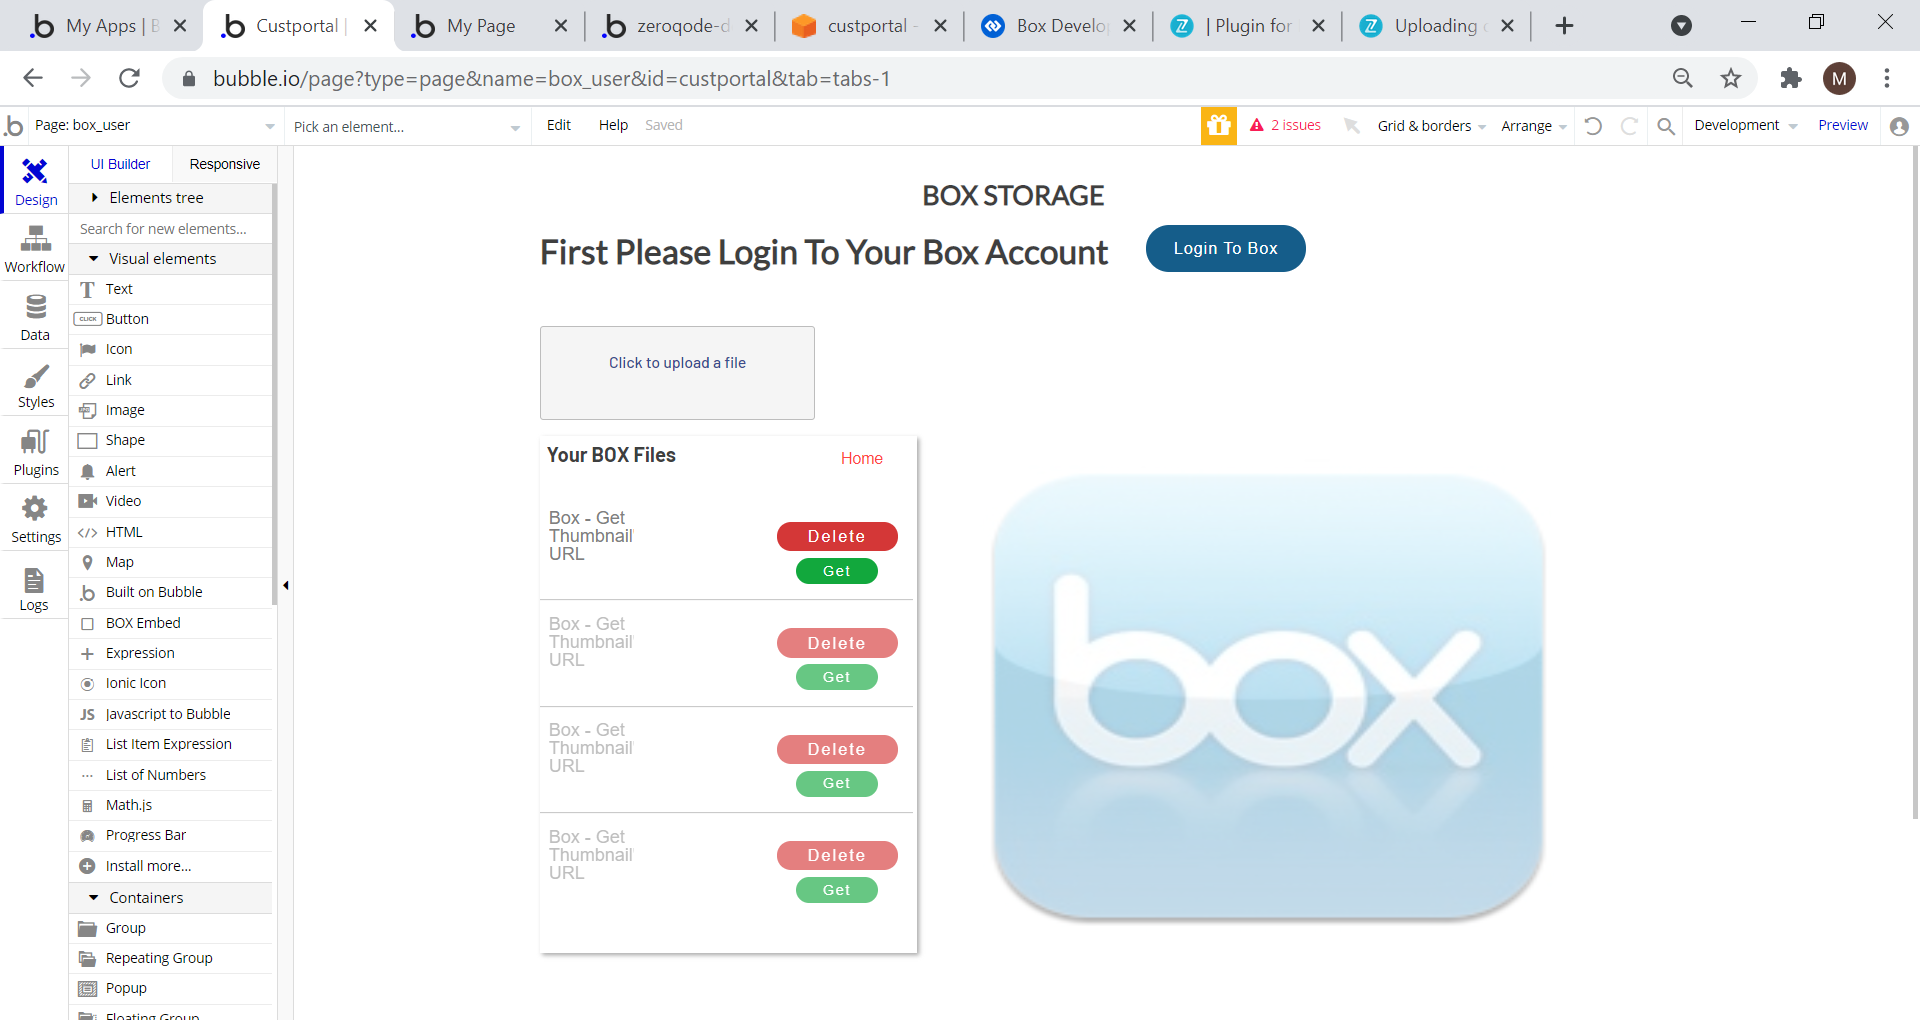Click the Preview link

pyautogui.click(x=1842, y=125)
